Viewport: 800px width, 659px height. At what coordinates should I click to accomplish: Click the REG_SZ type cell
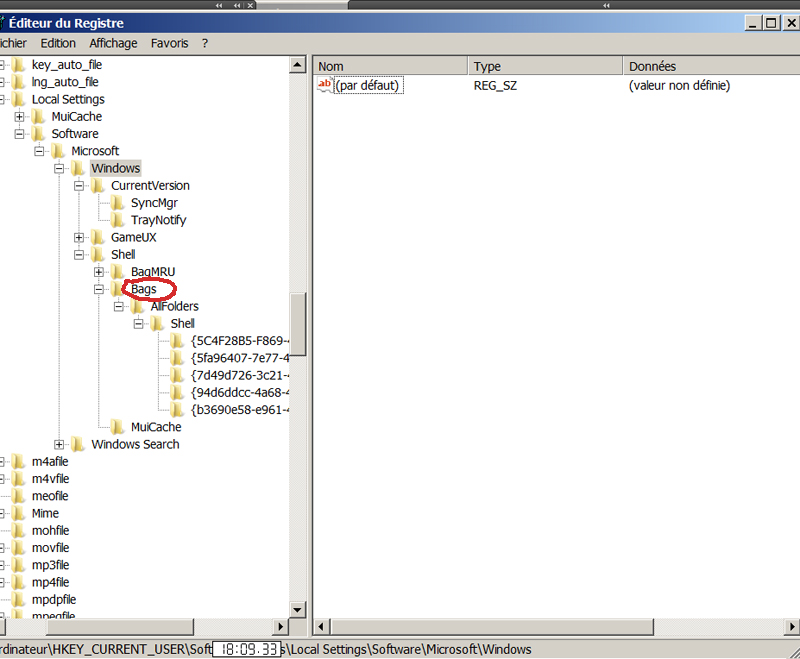pos(495,86)
